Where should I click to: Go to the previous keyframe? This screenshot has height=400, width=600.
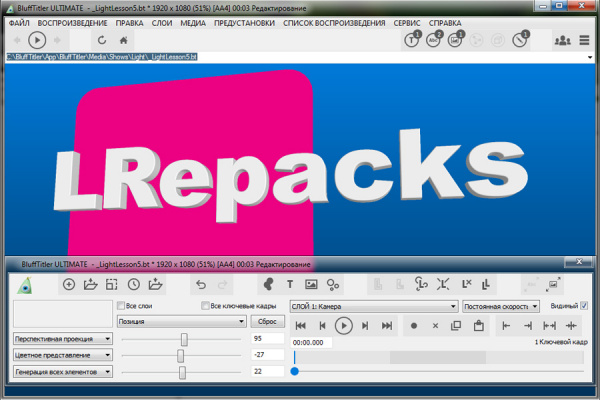click(x=322, y=326)
